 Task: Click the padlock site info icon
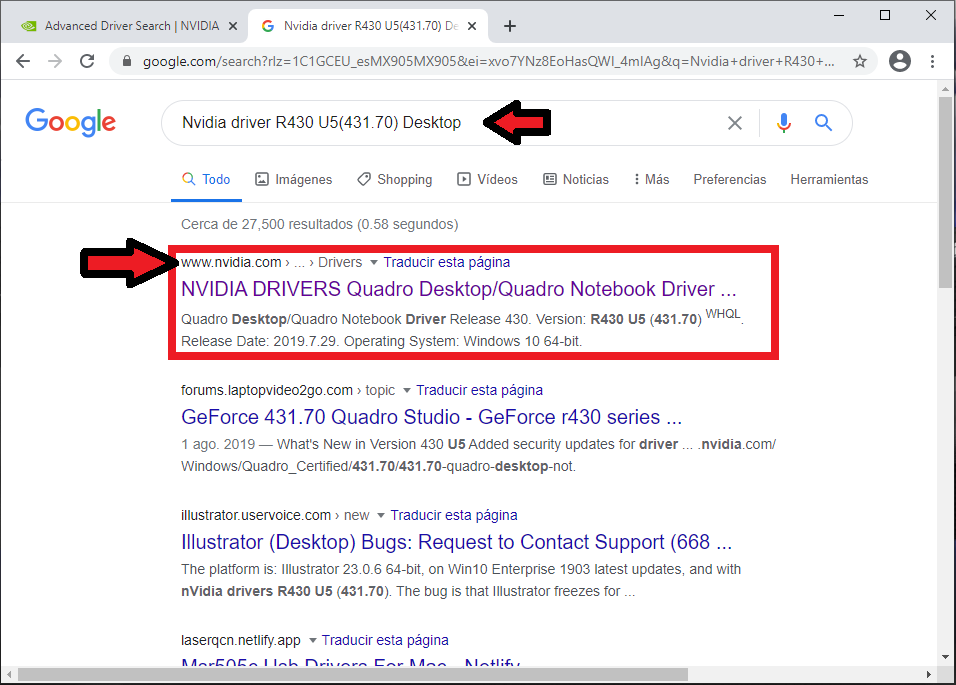127,61
